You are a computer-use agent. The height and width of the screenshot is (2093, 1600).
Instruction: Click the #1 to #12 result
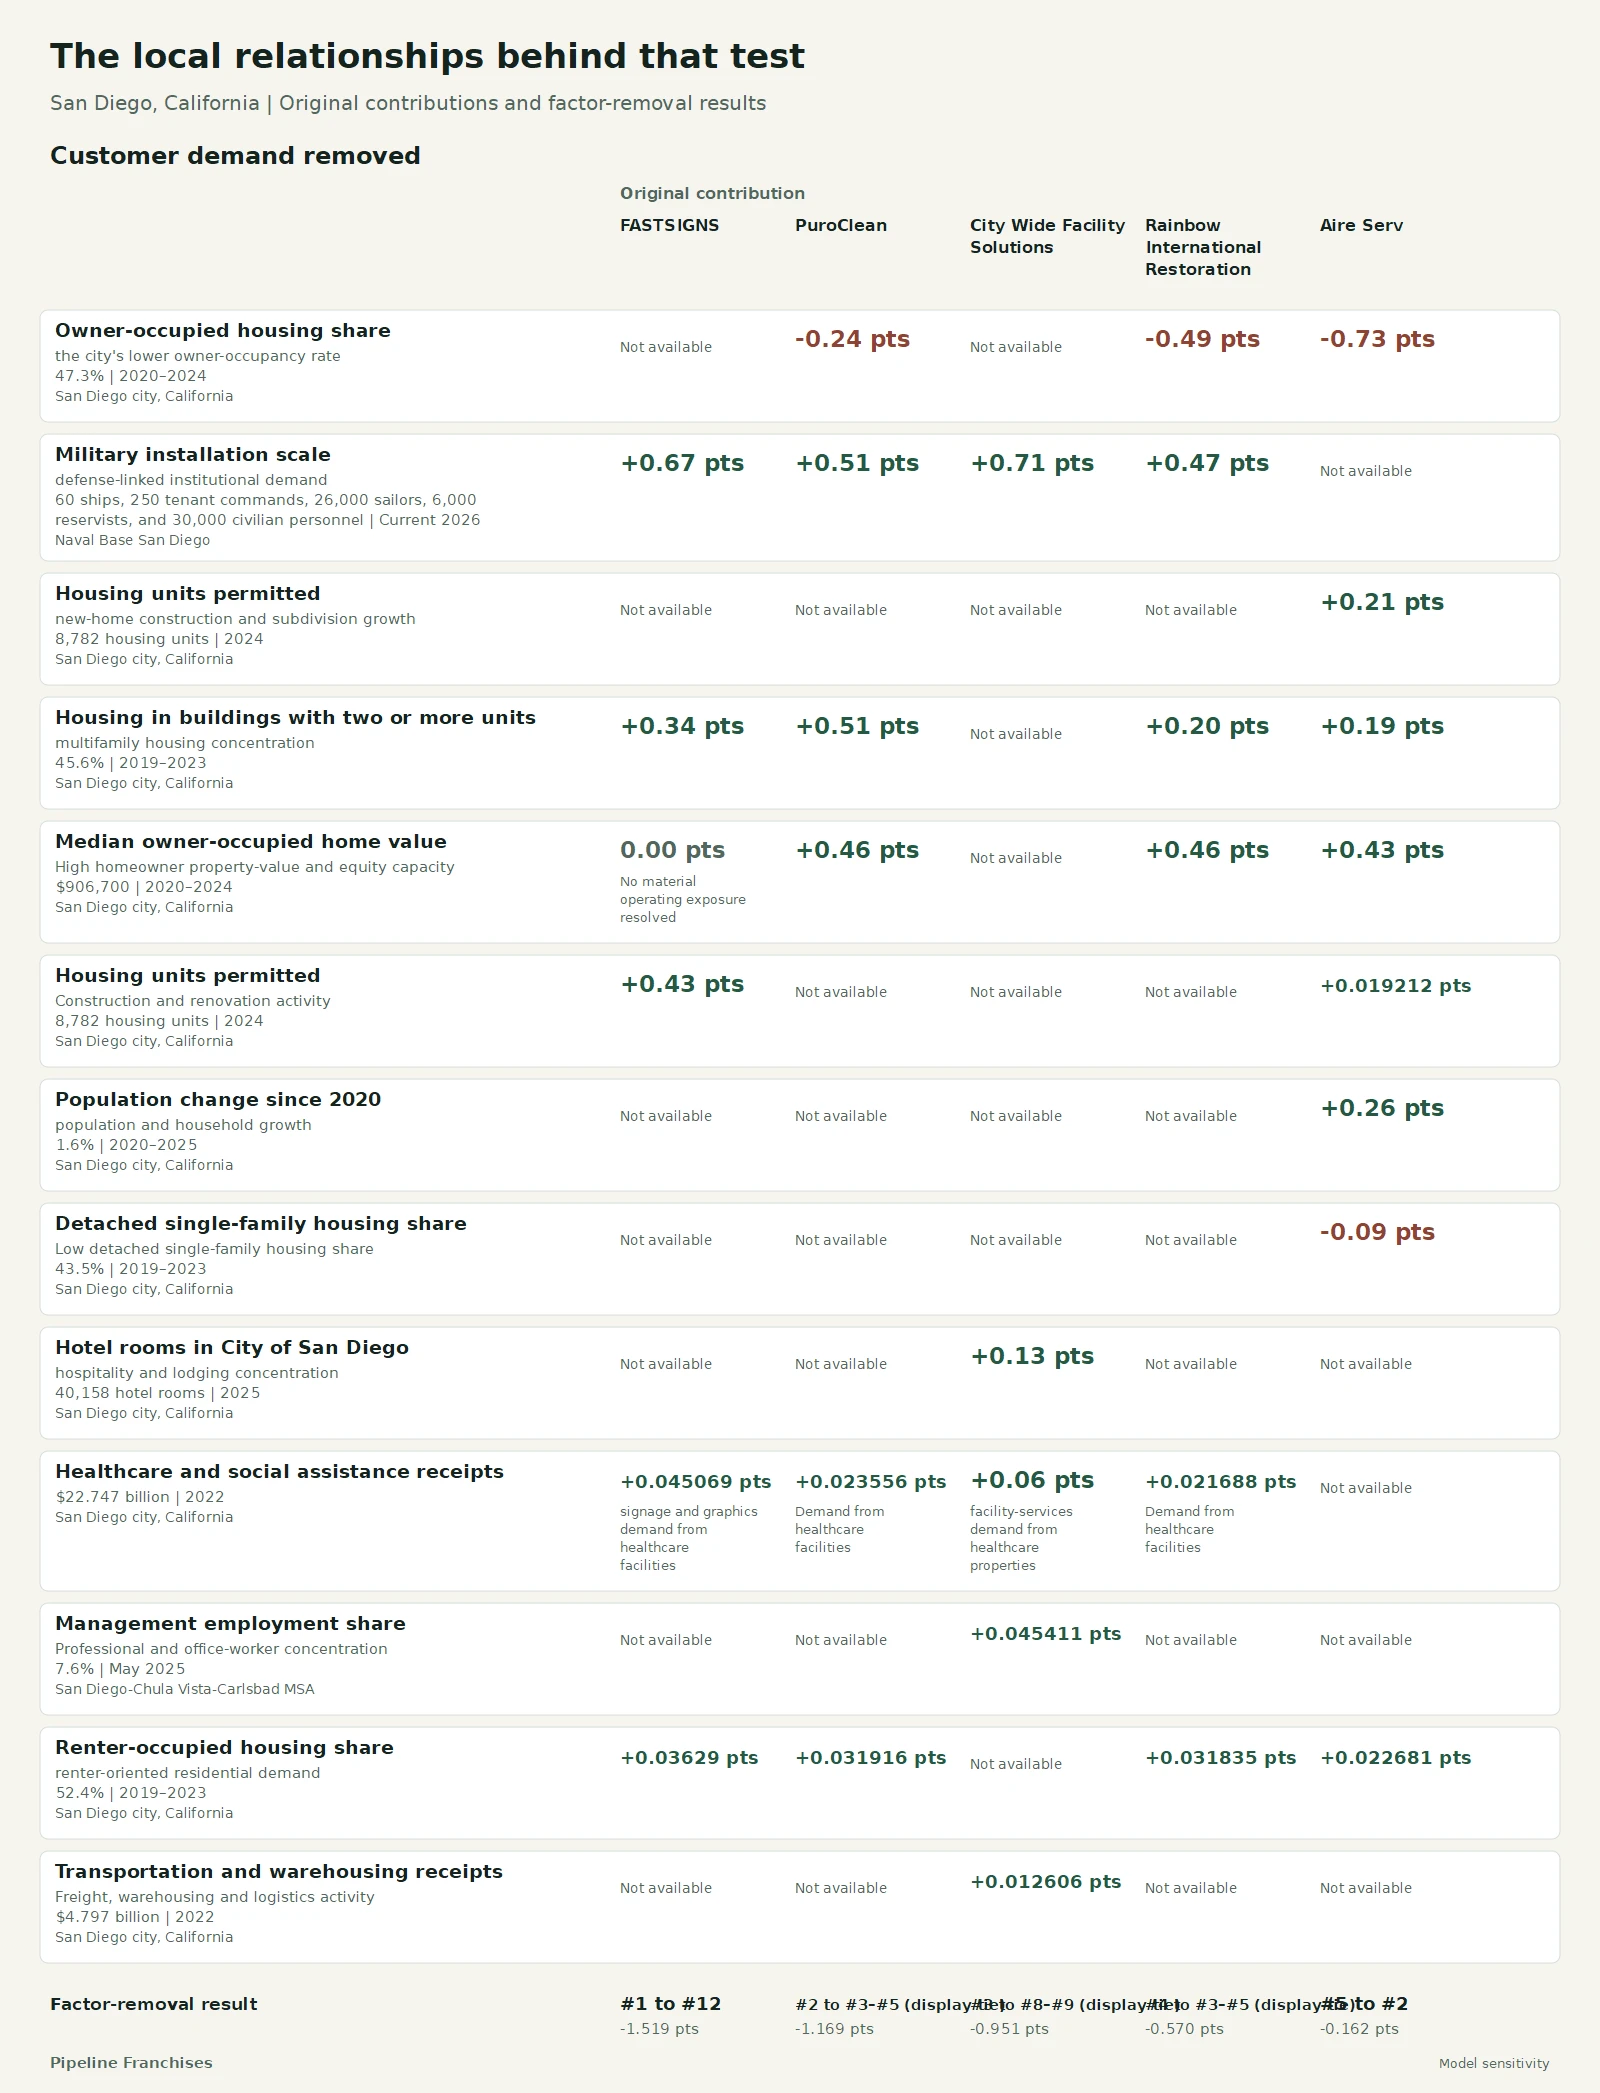[x=670, y=2004]
